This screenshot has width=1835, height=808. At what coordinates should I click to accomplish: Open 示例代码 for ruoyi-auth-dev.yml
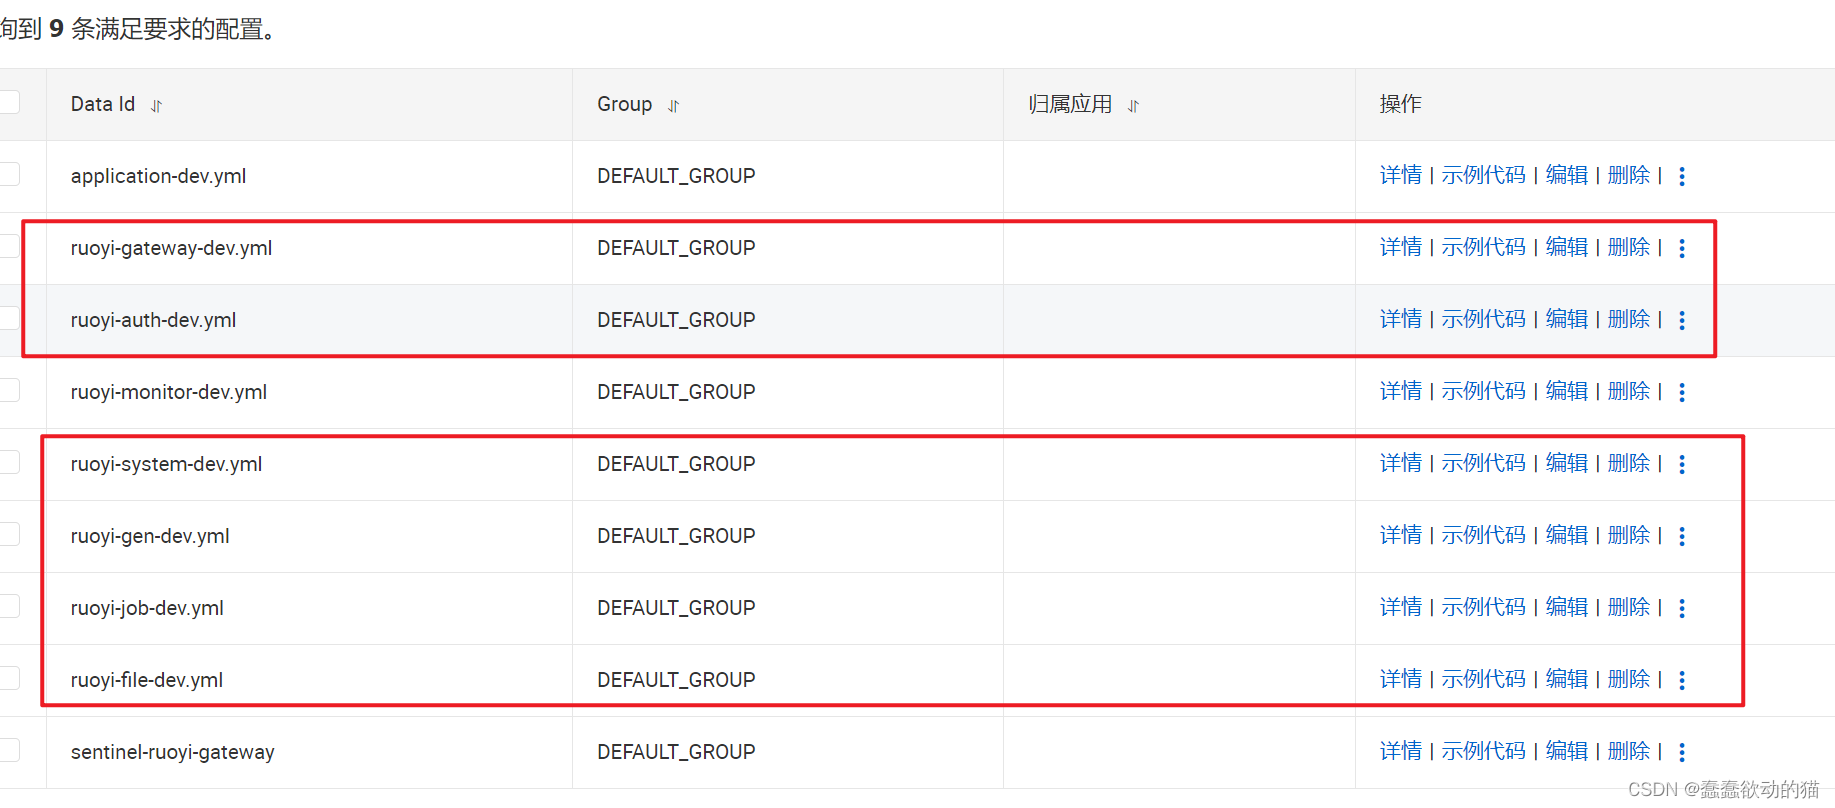pos(1483,319)
